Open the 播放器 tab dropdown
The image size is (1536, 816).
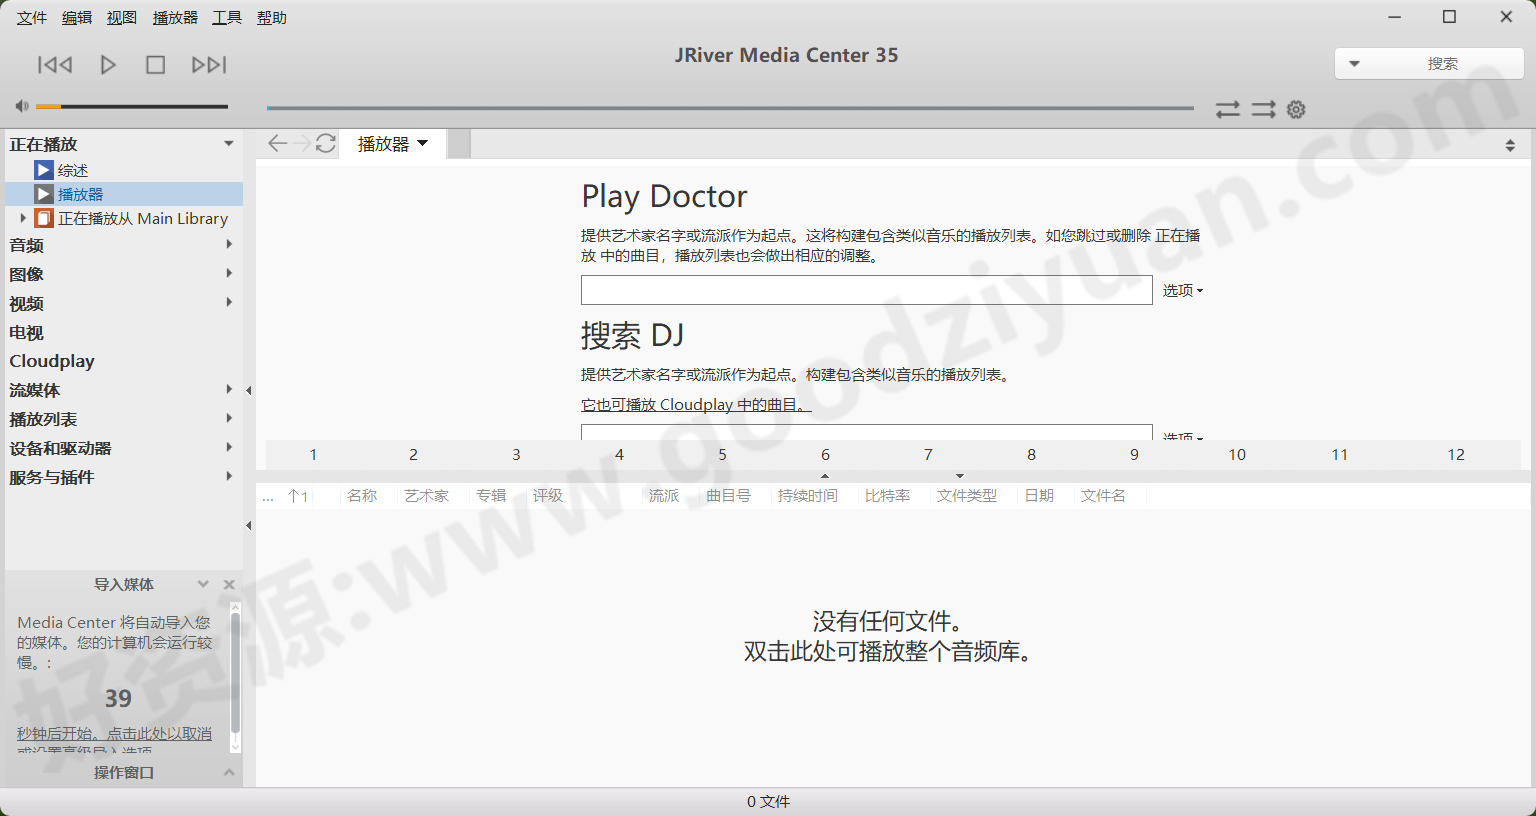pos(421,143)
